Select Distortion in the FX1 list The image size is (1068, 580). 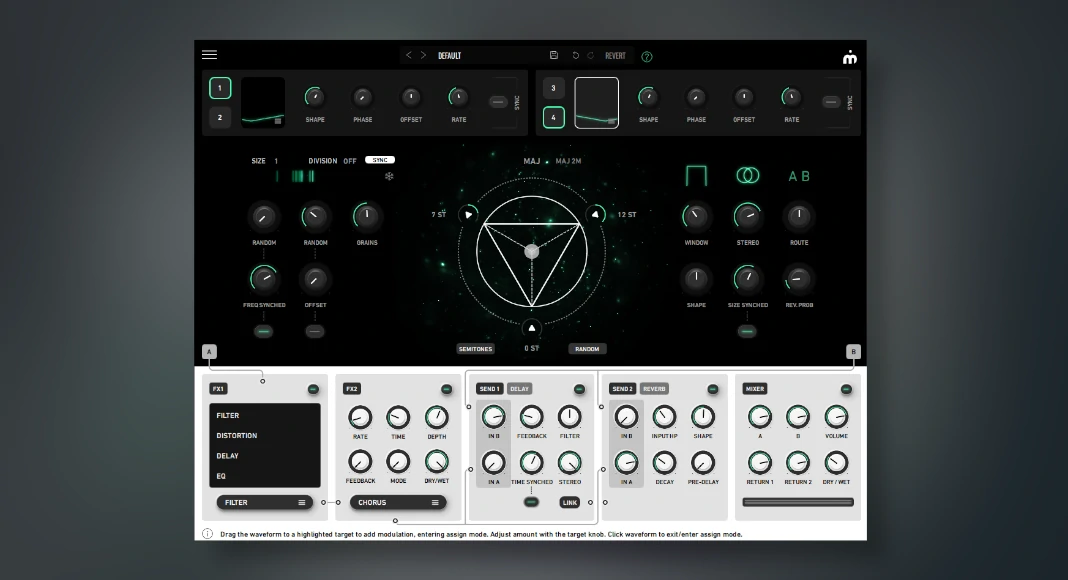[237, 436]
